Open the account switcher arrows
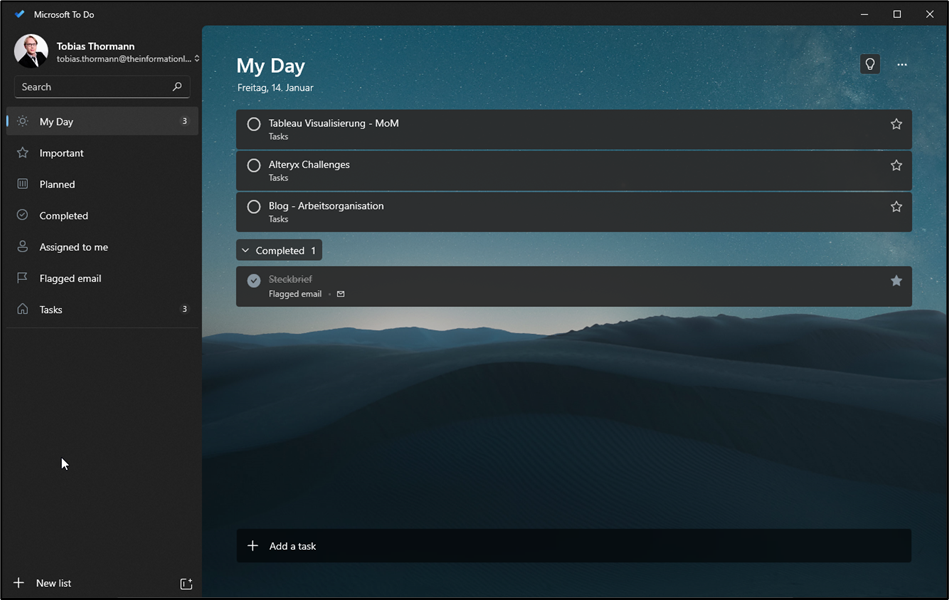The image size is (949, 600). [x=197, y=59]
